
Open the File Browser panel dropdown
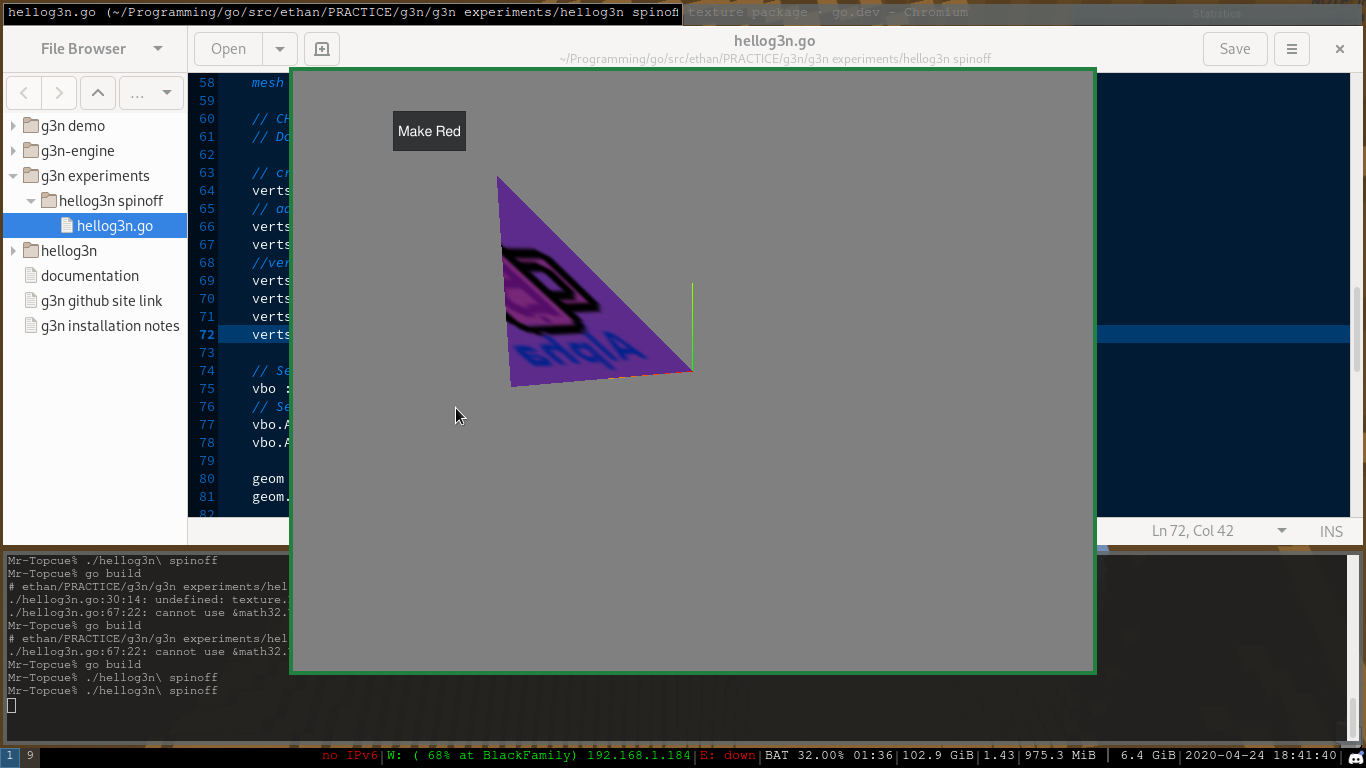[x=157, y=49]
